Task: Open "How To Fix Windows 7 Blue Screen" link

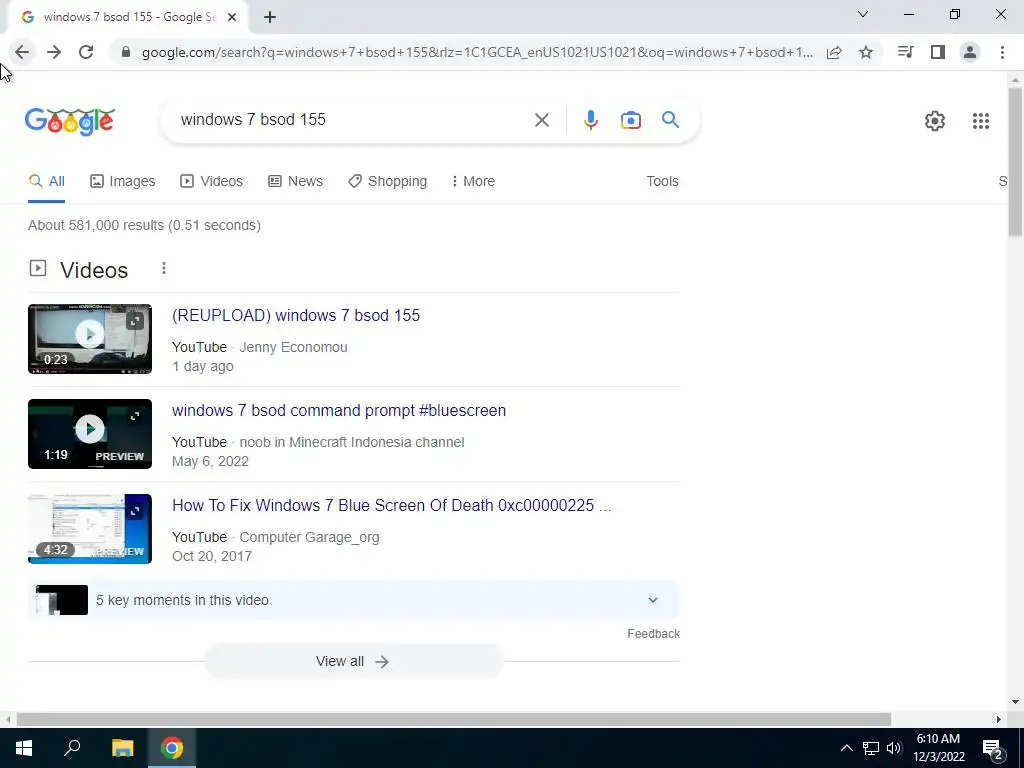Action: pos(392,505)
